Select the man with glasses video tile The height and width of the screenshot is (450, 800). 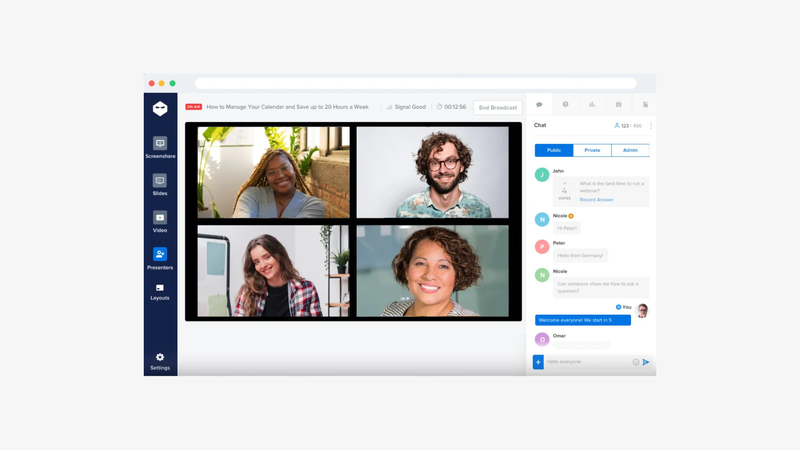[x=433, y=172]
